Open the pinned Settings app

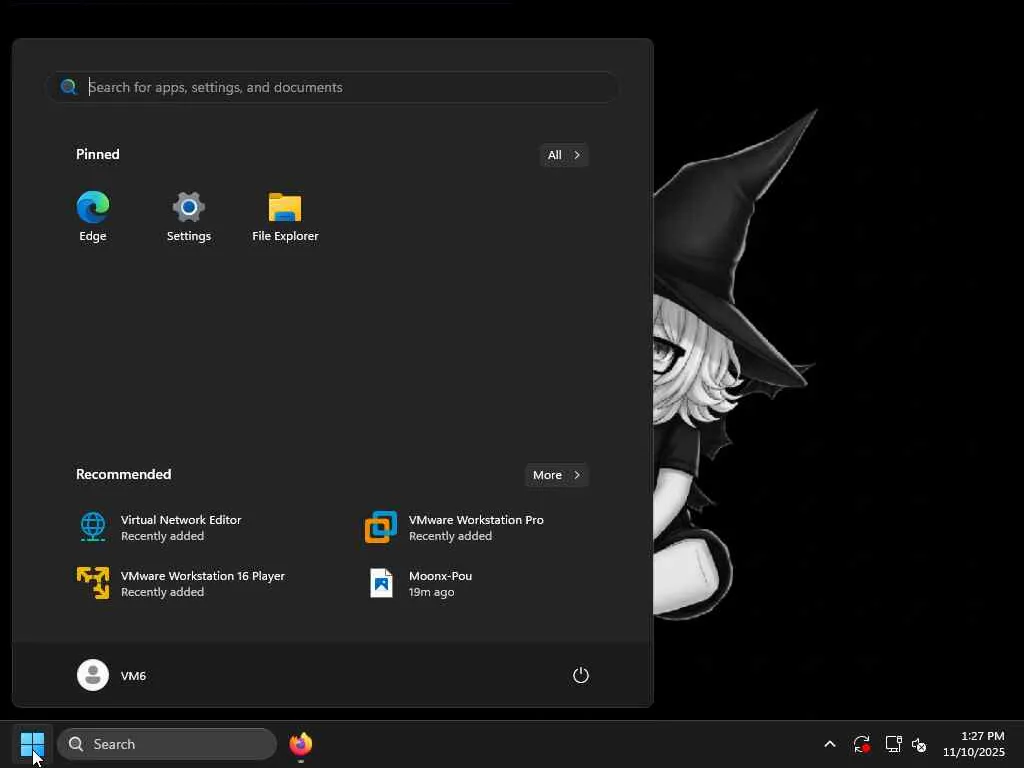point(189,217)
